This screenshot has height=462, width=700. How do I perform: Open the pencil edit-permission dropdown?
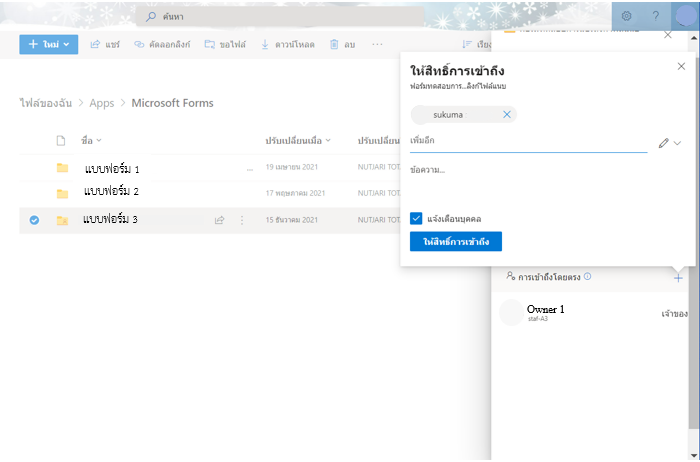[669, 144]
